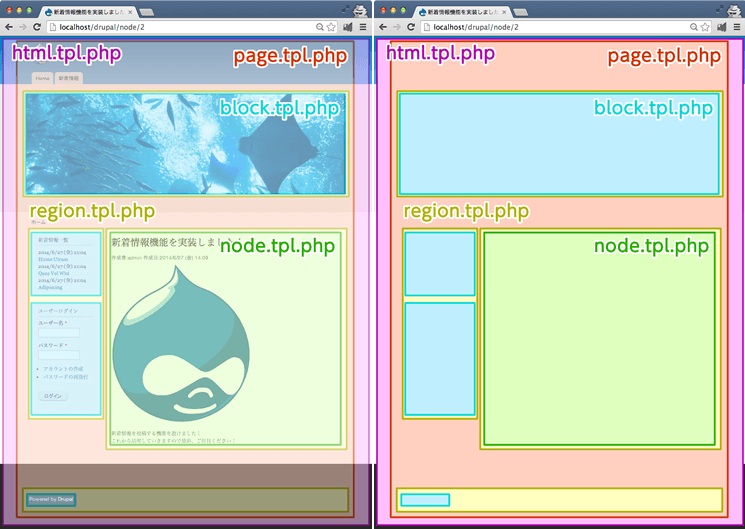Screen dimensions: 745x529
Task: Click the ユーザーログイン block heading
Action: coord(58,311)
